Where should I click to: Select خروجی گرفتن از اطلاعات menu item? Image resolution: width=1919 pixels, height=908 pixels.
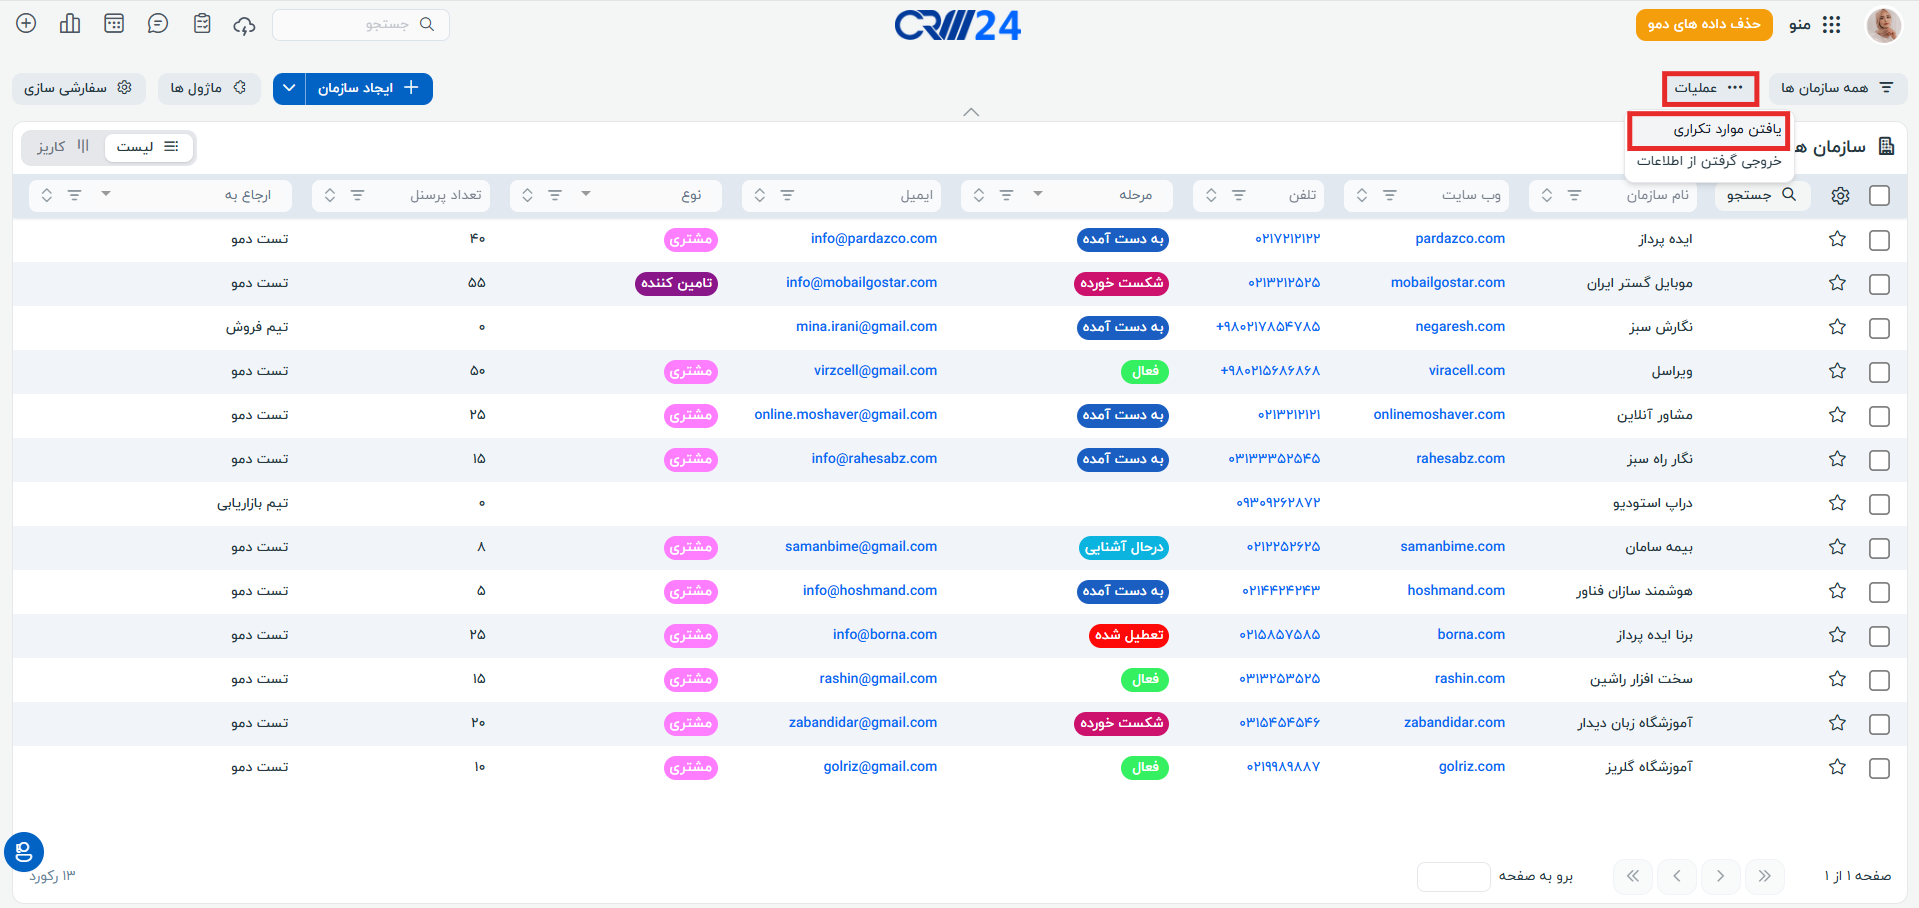1709,161
